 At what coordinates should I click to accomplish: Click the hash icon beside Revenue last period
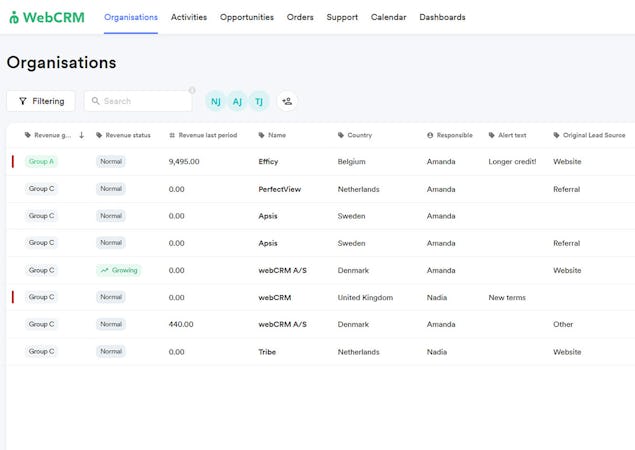(x=172, y=135)
